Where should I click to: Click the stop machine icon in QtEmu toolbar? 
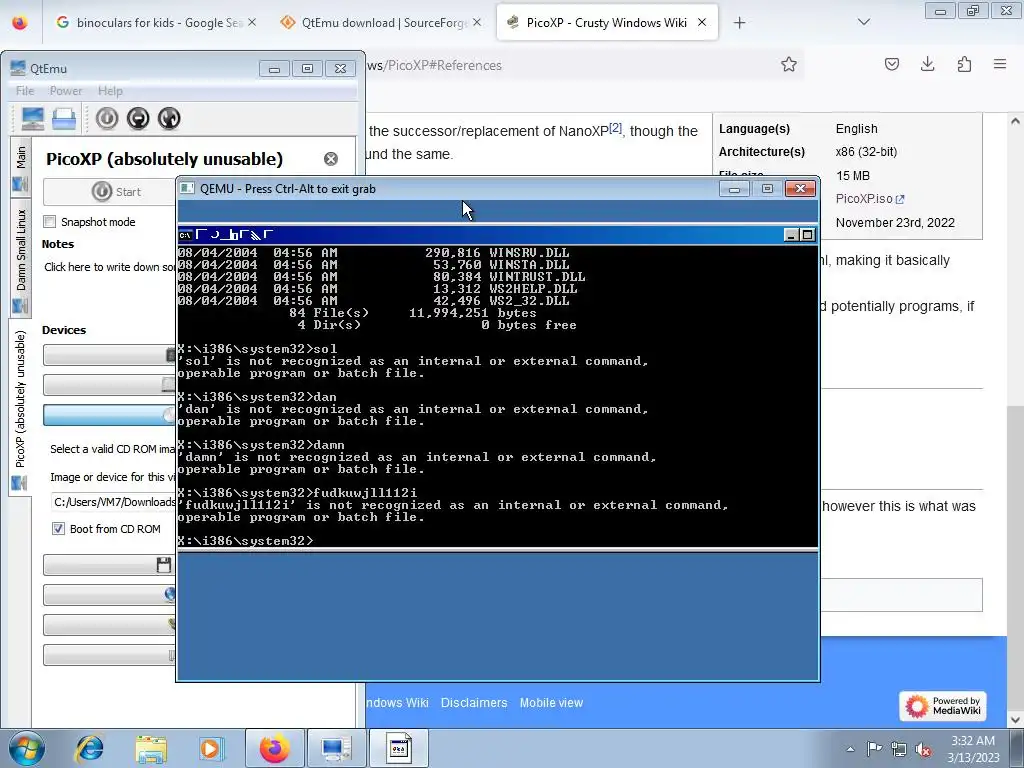point(138,118)
